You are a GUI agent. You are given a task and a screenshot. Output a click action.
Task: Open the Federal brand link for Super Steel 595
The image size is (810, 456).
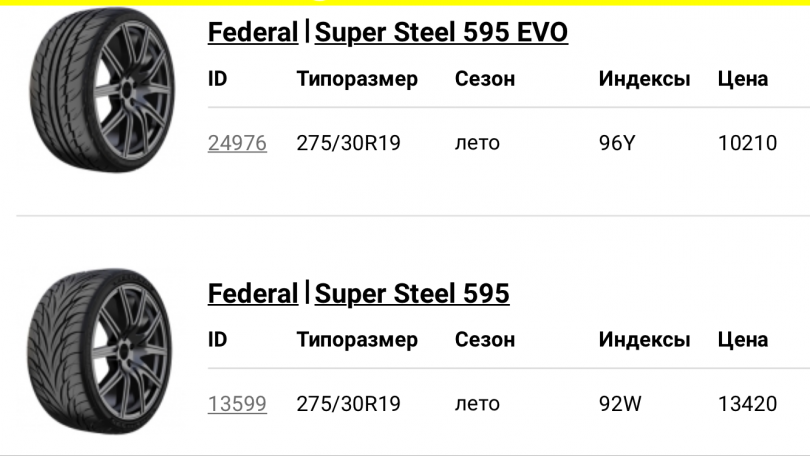[x=253, y=294]
